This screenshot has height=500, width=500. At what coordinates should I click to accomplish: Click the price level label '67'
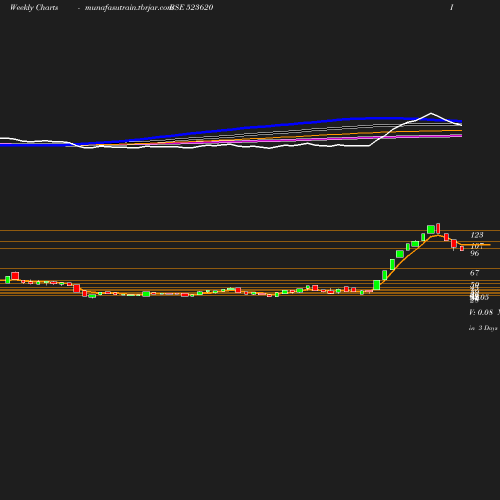point(474,273)
